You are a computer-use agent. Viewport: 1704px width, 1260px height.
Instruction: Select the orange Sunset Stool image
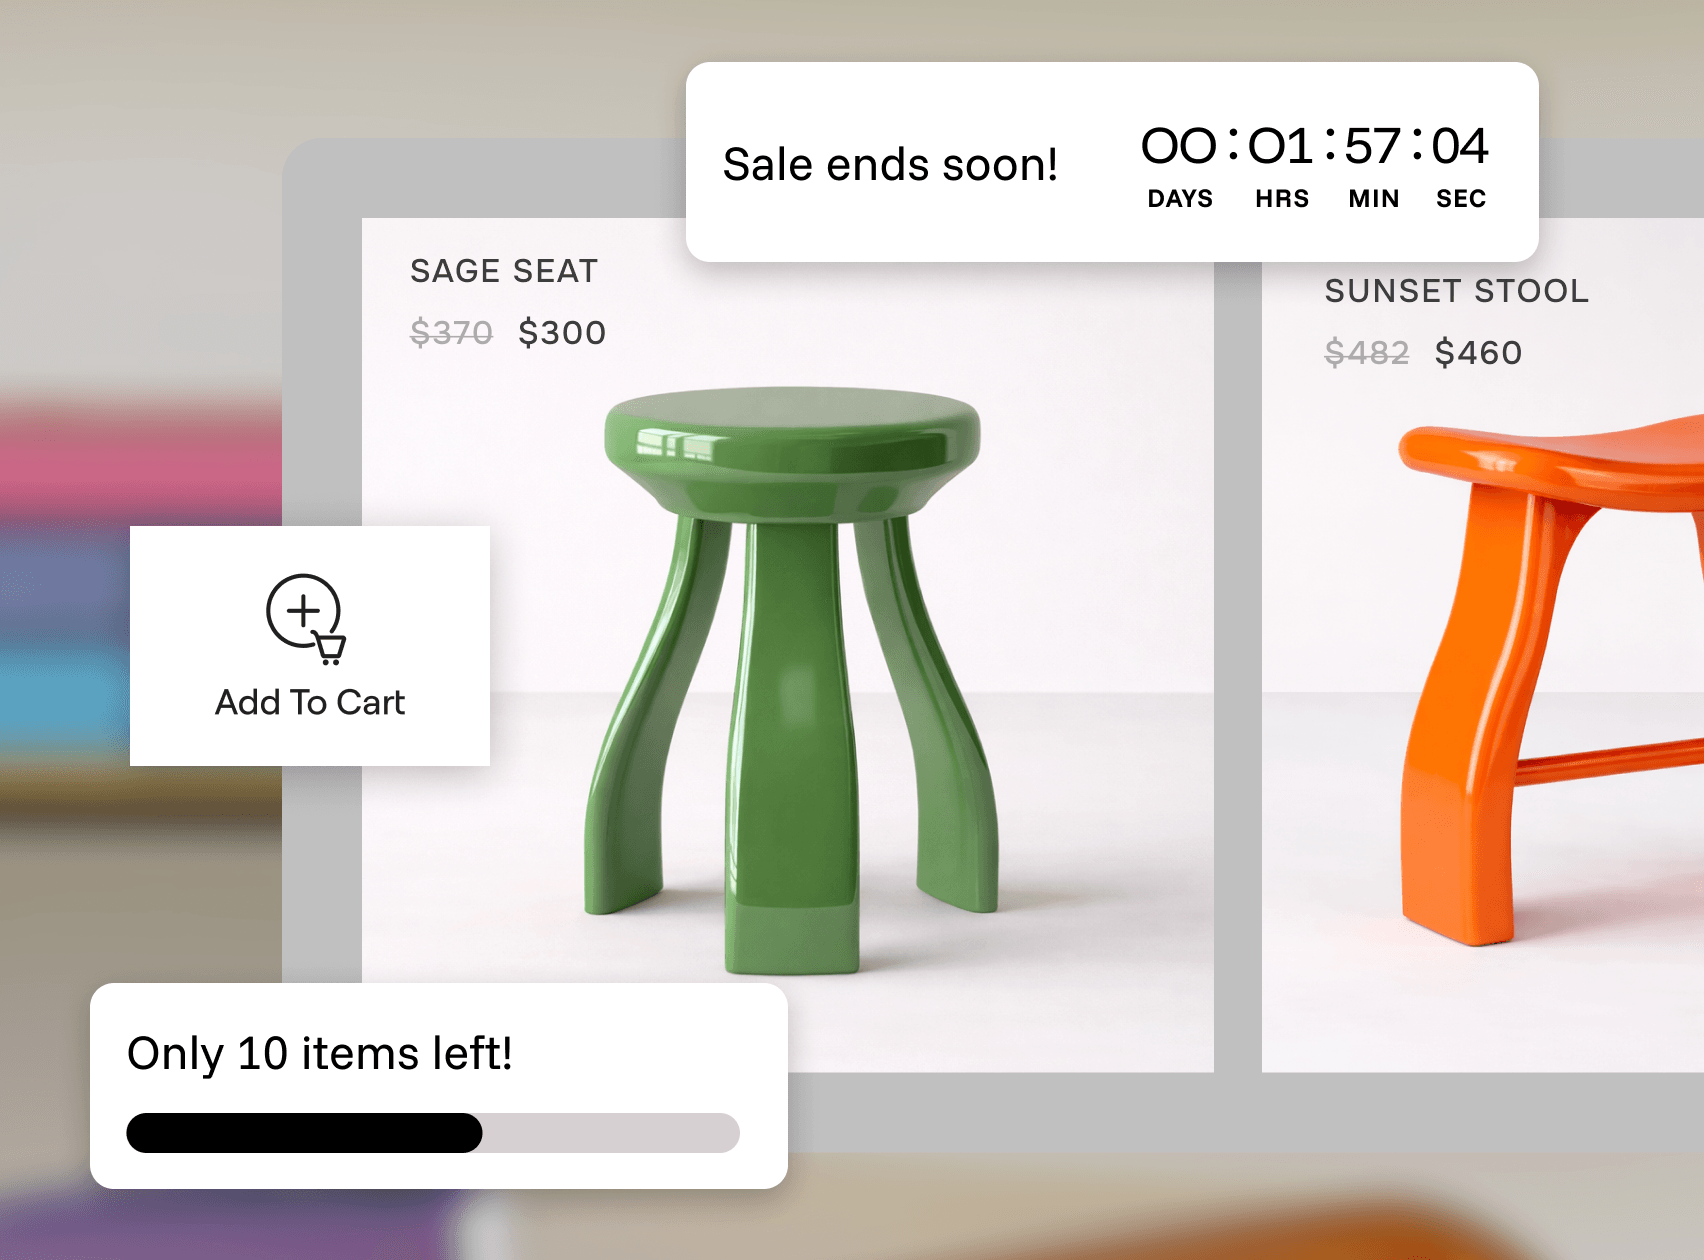[x=1551, y=680]
